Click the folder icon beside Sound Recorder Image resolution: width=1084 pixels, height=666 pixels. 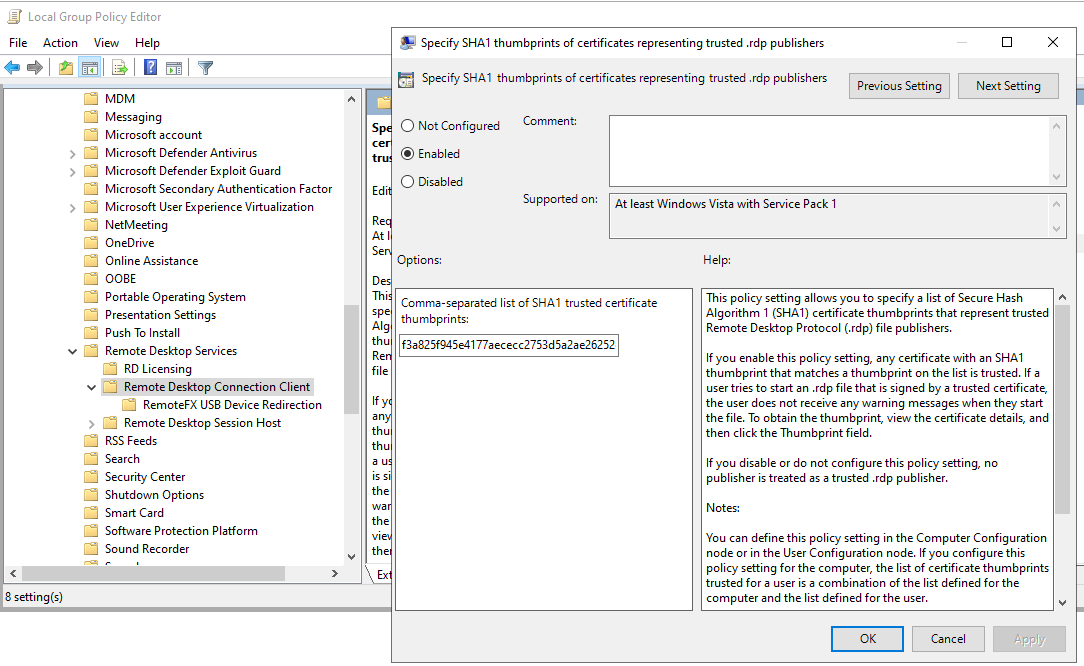(91, 548)
